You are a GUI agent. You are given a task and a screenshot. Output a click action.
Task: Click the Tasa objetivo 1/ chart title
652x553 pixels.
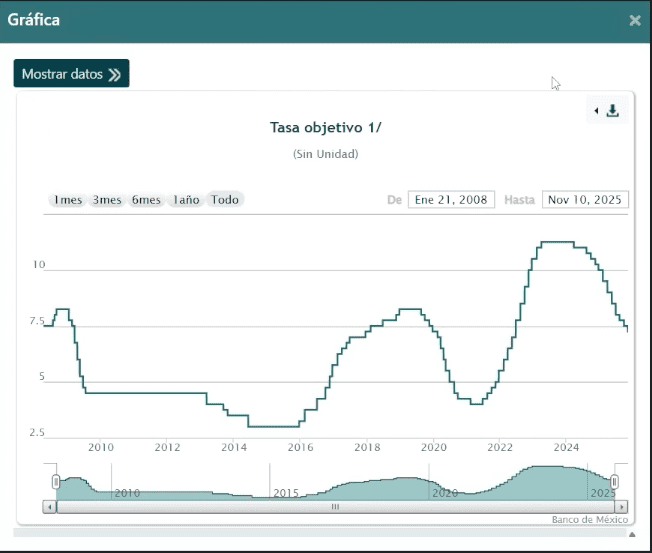coord(326,127)
